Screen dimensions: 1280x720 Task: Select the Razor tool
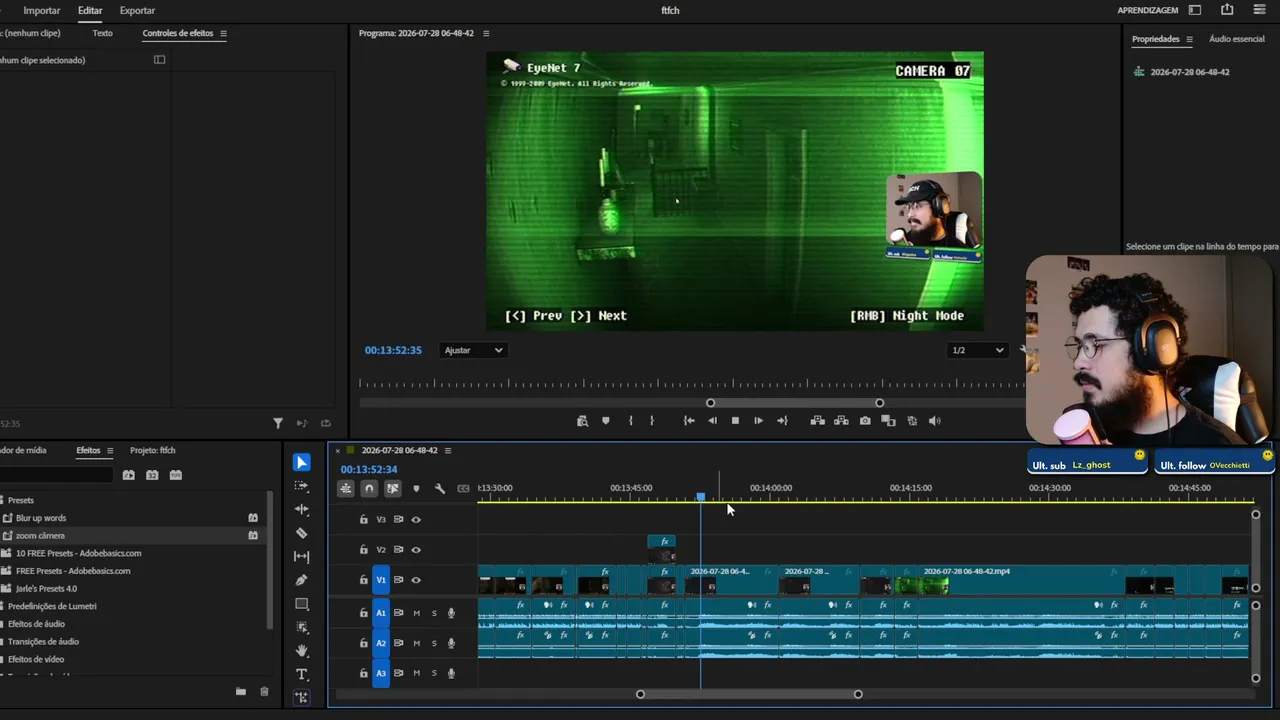tap(301, 533)
